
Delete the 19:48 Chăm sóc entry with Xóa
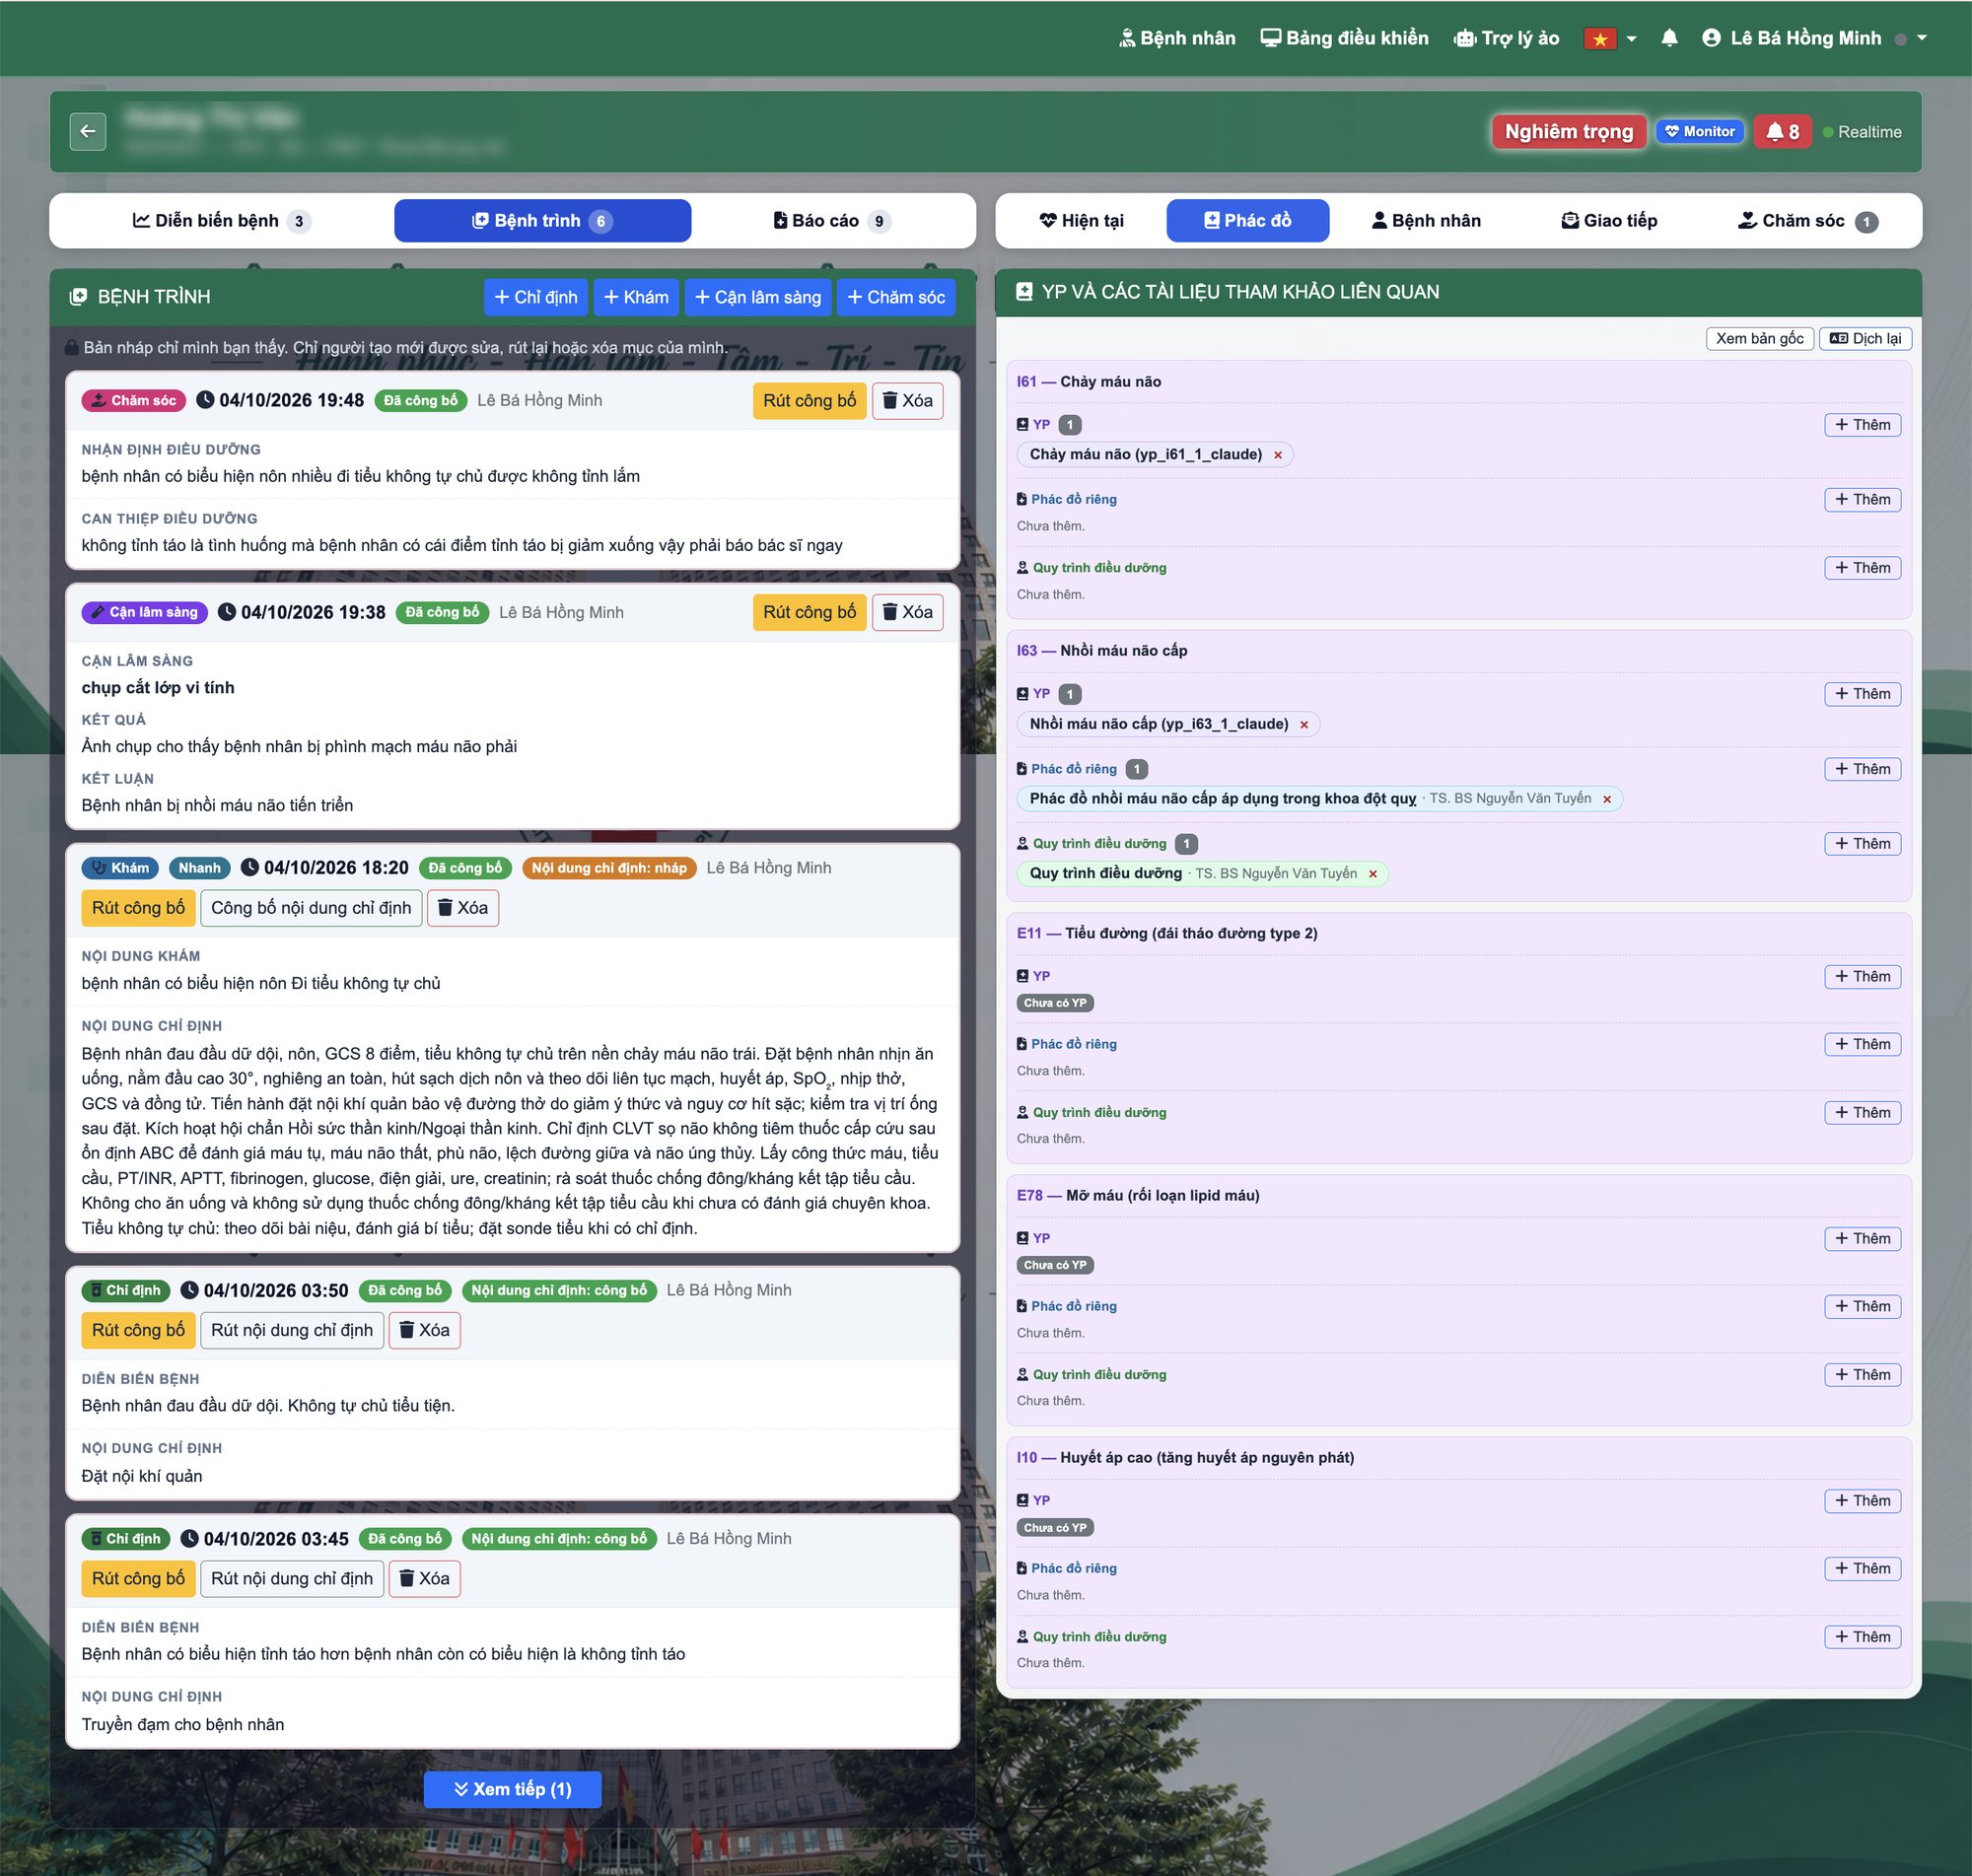[x=907, y=401]
